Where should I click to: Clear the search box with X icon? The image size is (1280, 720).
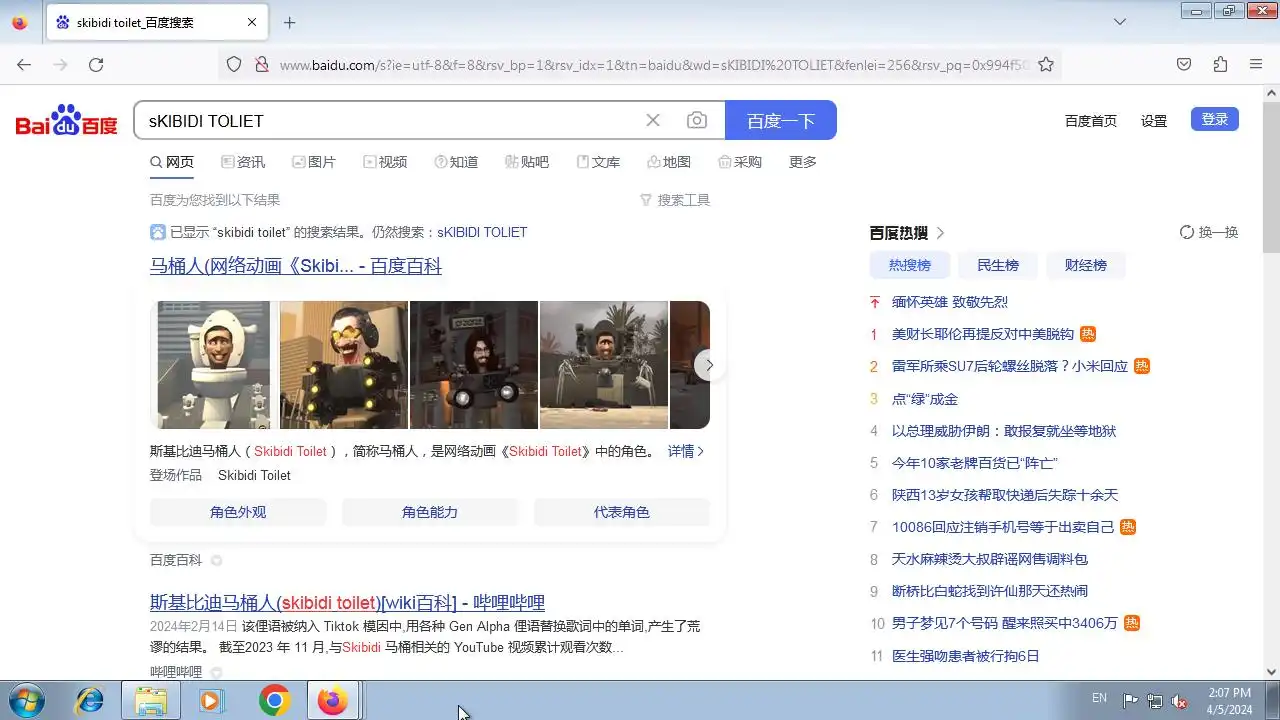tap(653, 121)
